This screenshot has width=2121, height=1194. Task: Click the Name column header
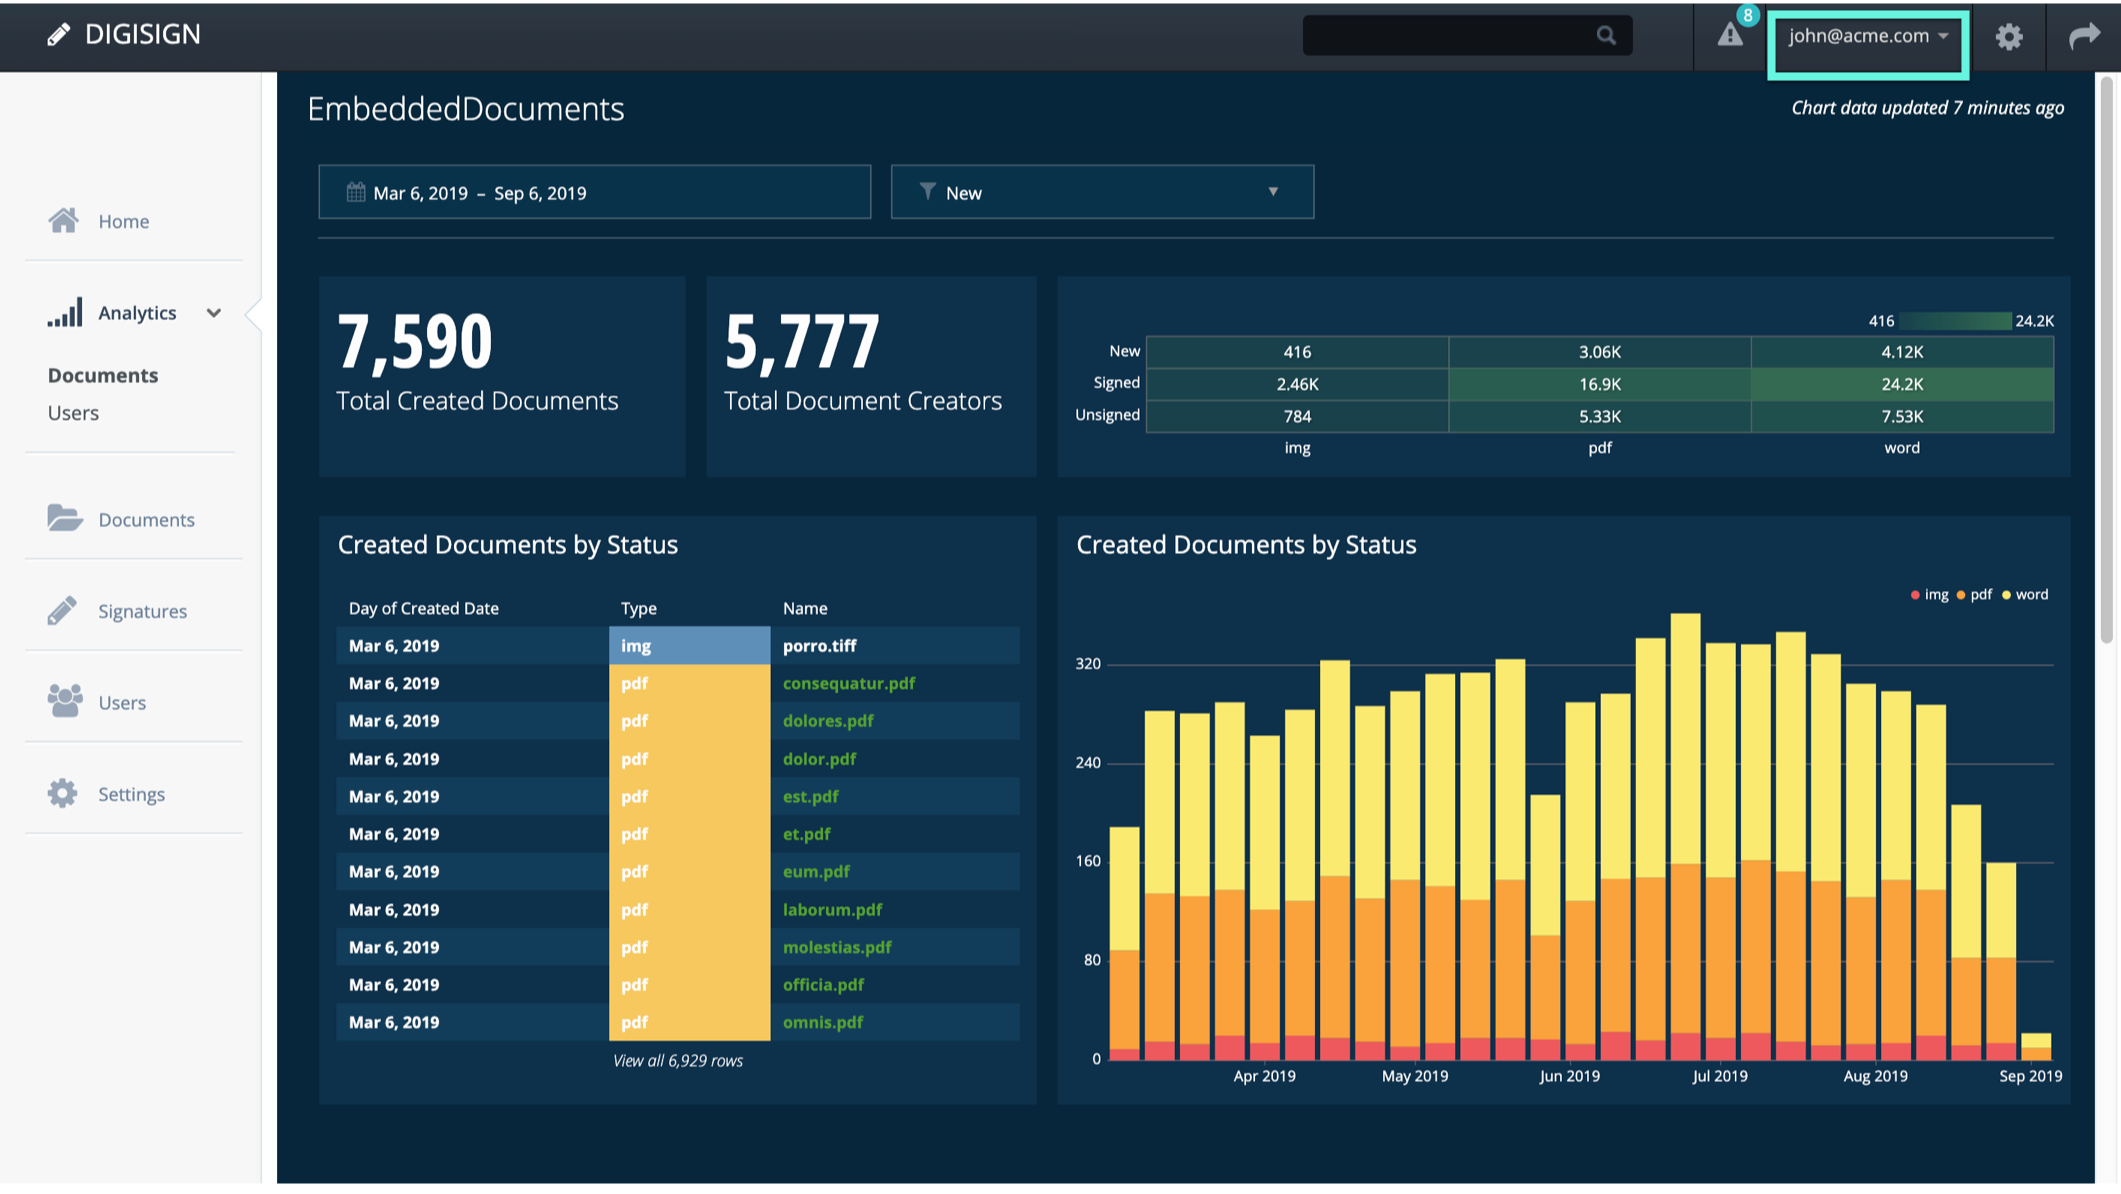tap(805, 608)
